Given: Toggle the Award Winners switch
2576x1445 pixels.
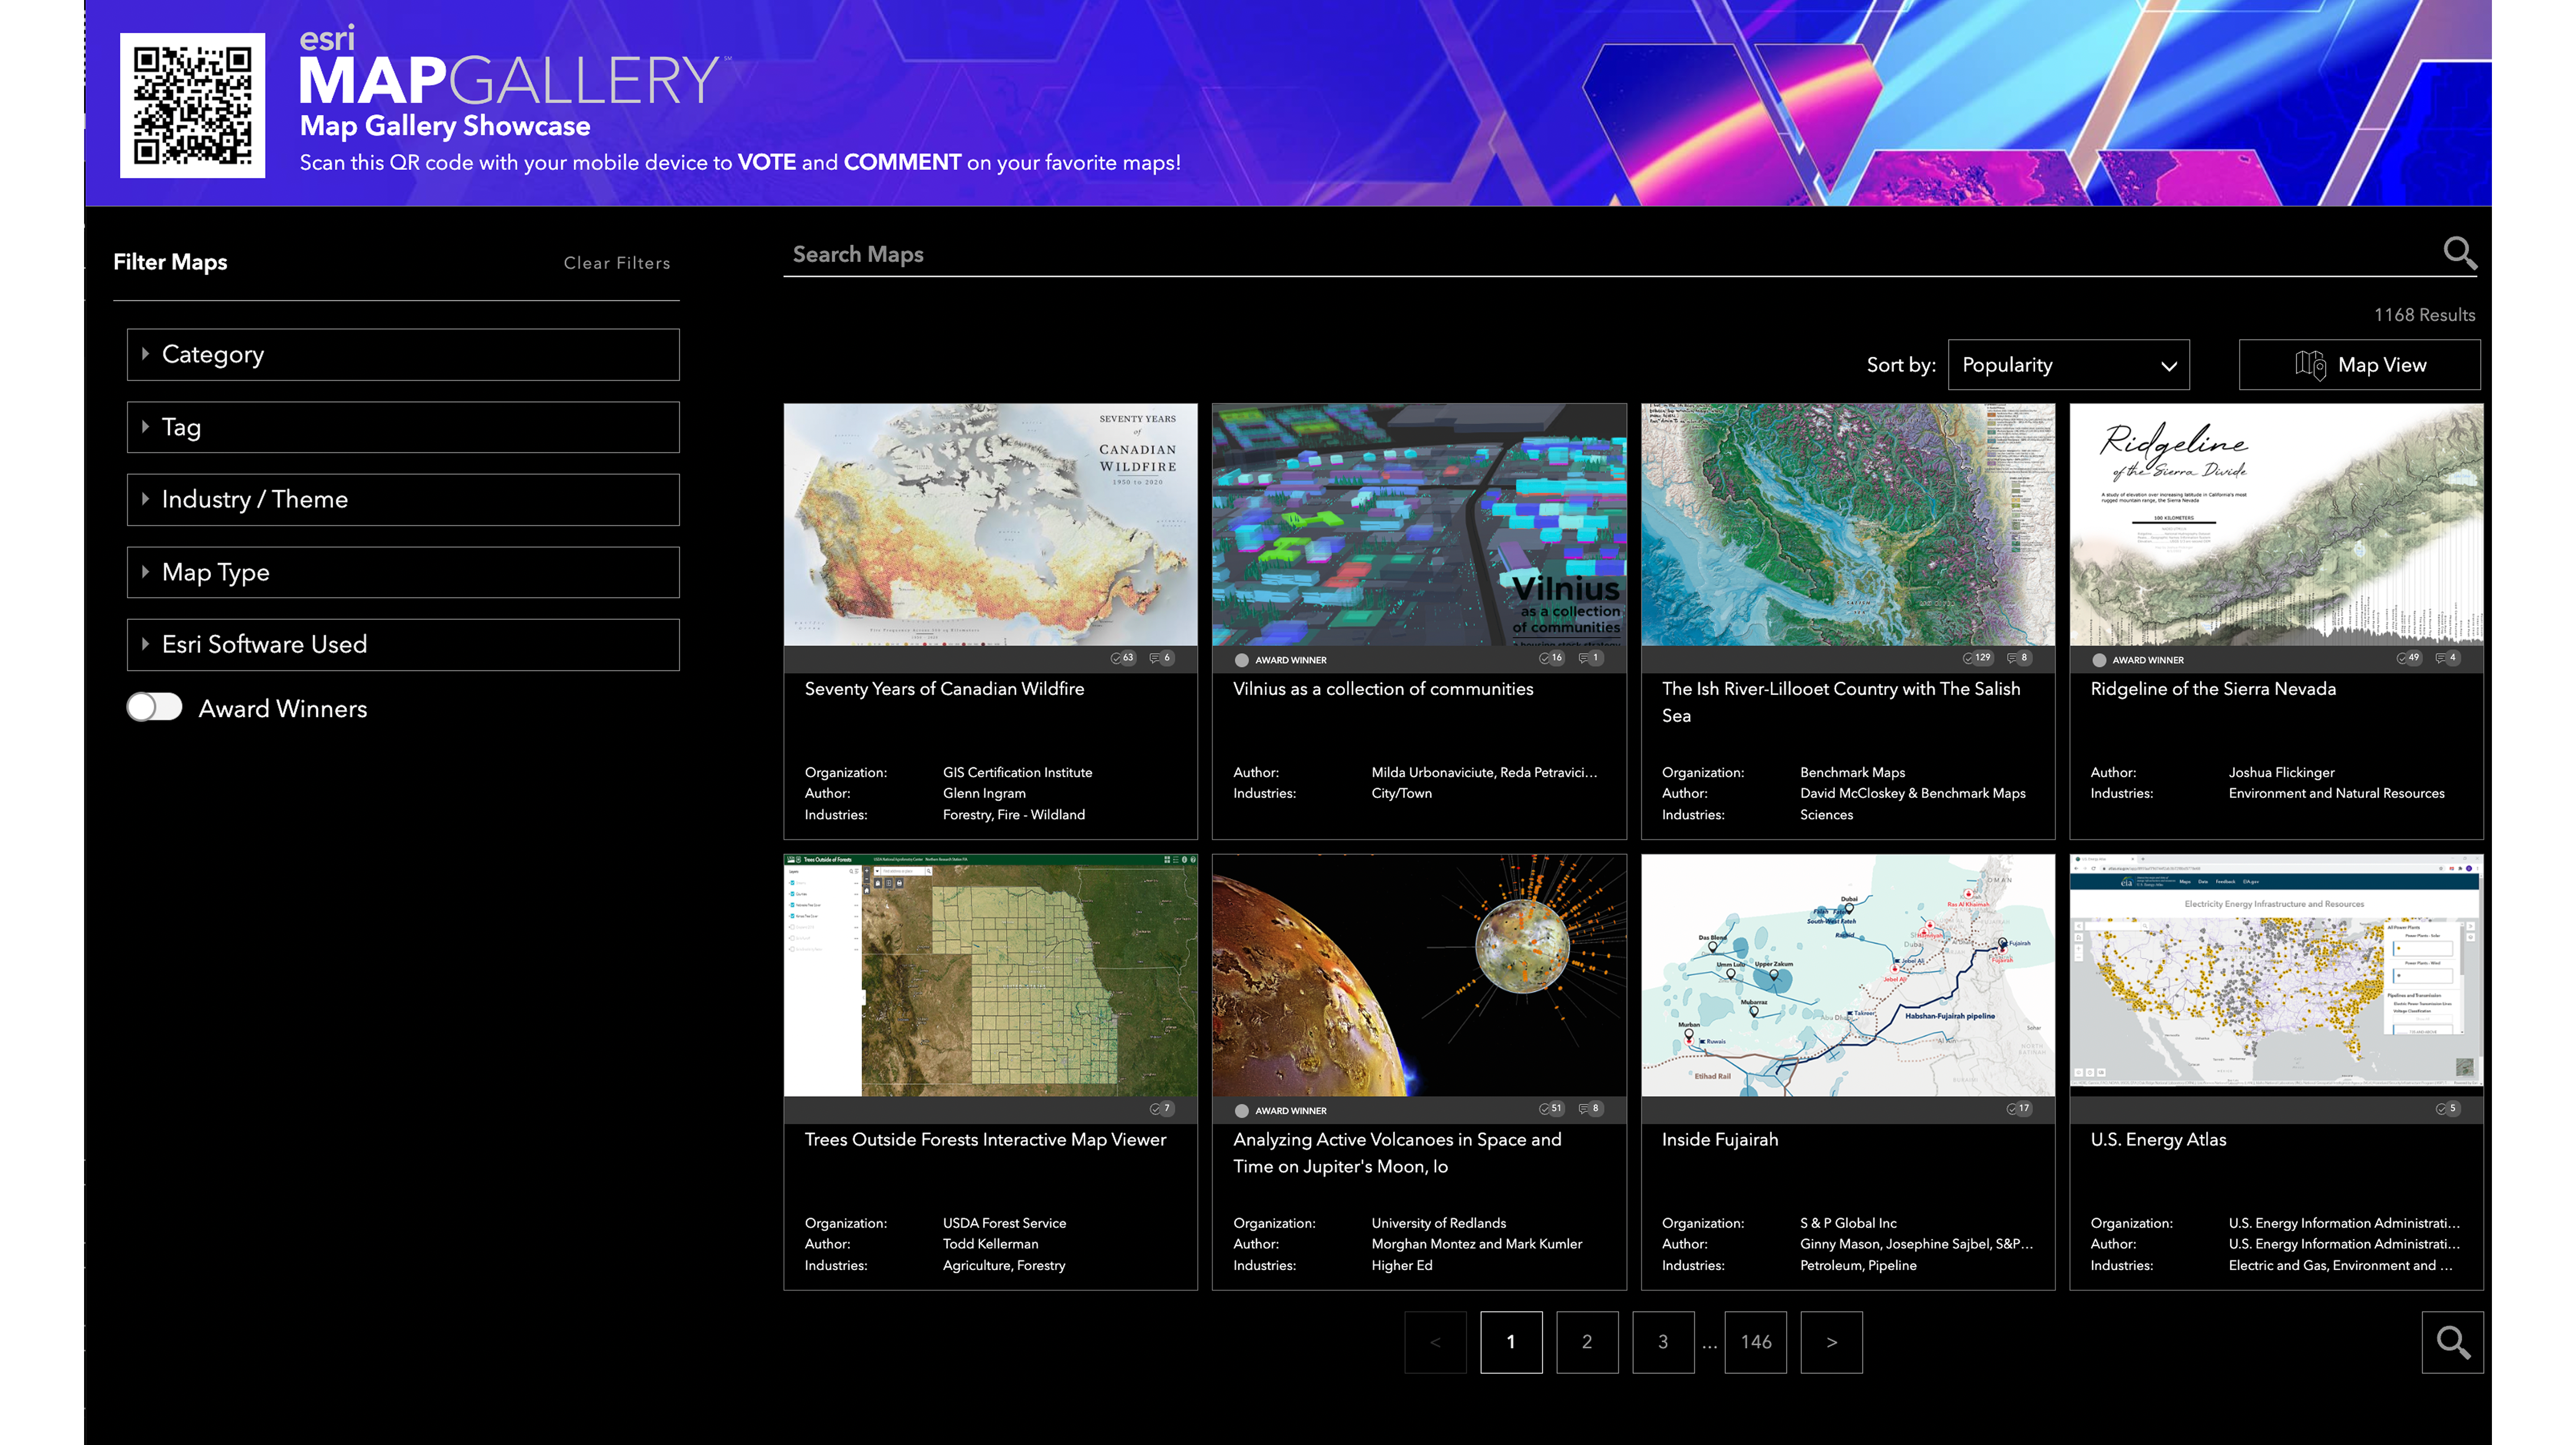Looking at the screenshot, I should [154, 707].
